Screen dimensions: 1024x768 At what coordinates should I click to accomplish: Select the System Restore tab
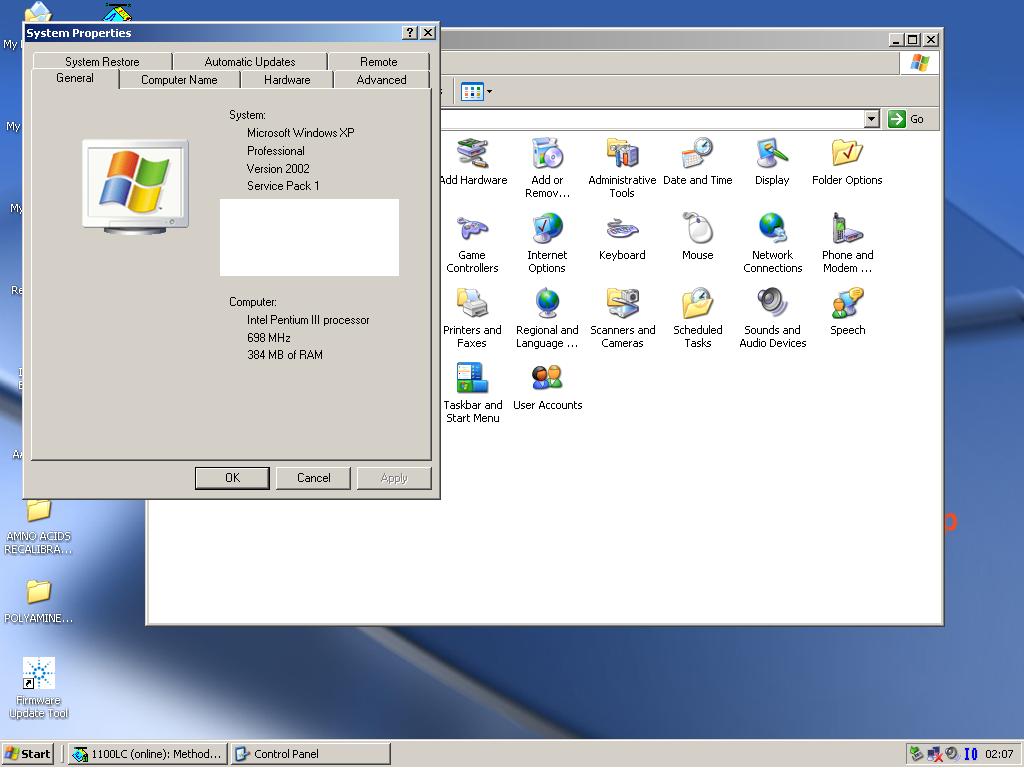pyautogui.click(x=102, y=62)
